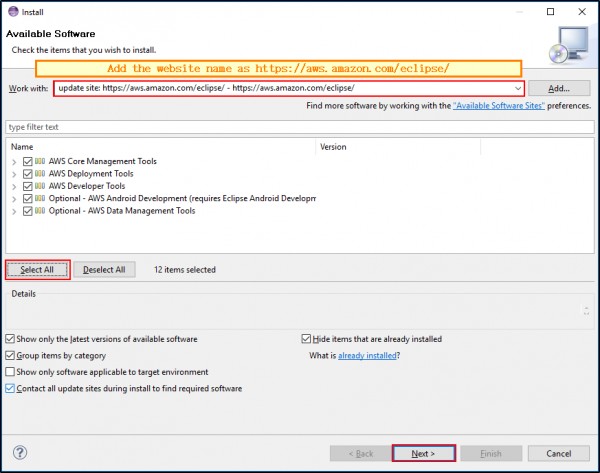Viewport: 600px width, 473px height.
Task: Expand the Optional AWS Android Development node
Action: 14,199
